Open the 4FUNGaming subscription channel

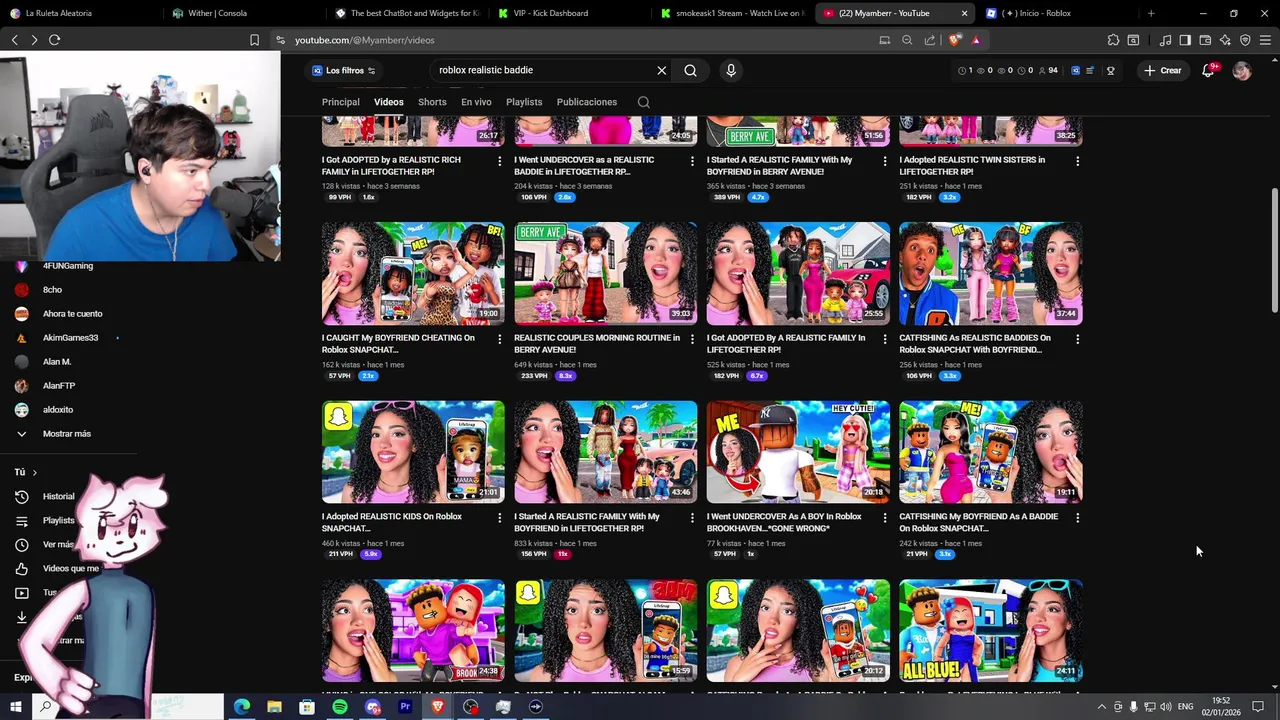click(x=68, y=266)
